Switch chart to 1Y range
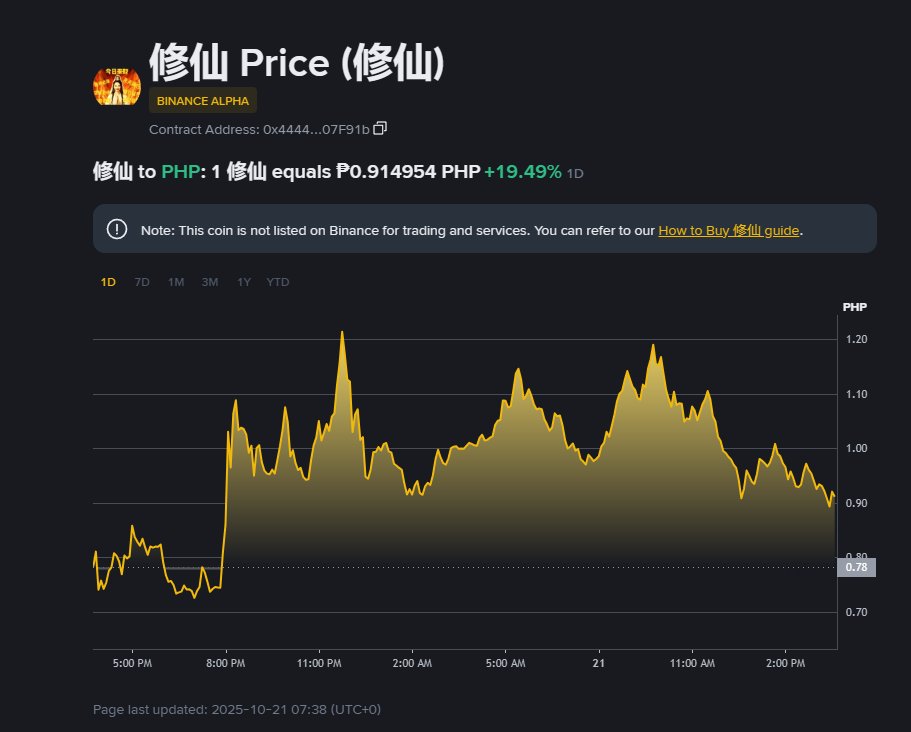The height and width of the screenshot is (732, 911). [244, 282]
